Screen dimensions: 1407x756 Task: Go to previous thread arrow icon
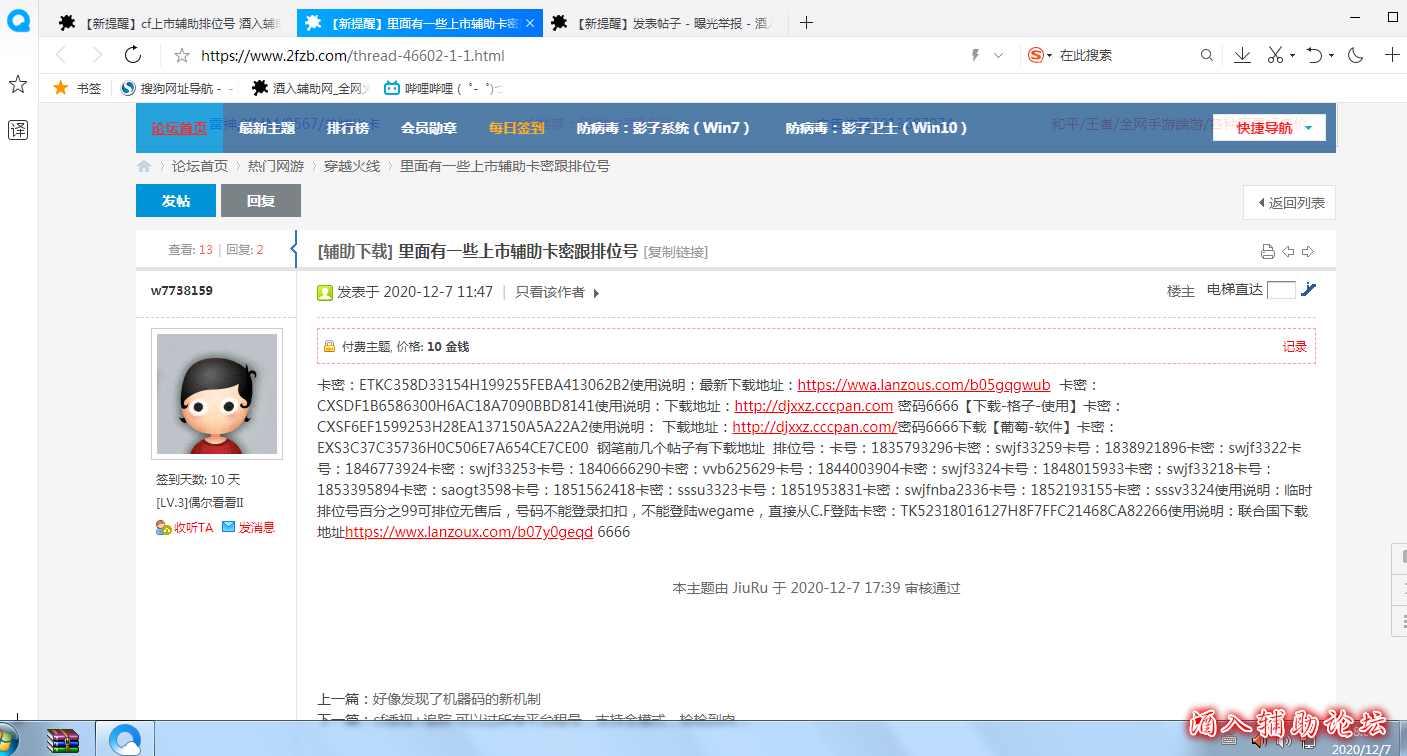point(1289,252)
